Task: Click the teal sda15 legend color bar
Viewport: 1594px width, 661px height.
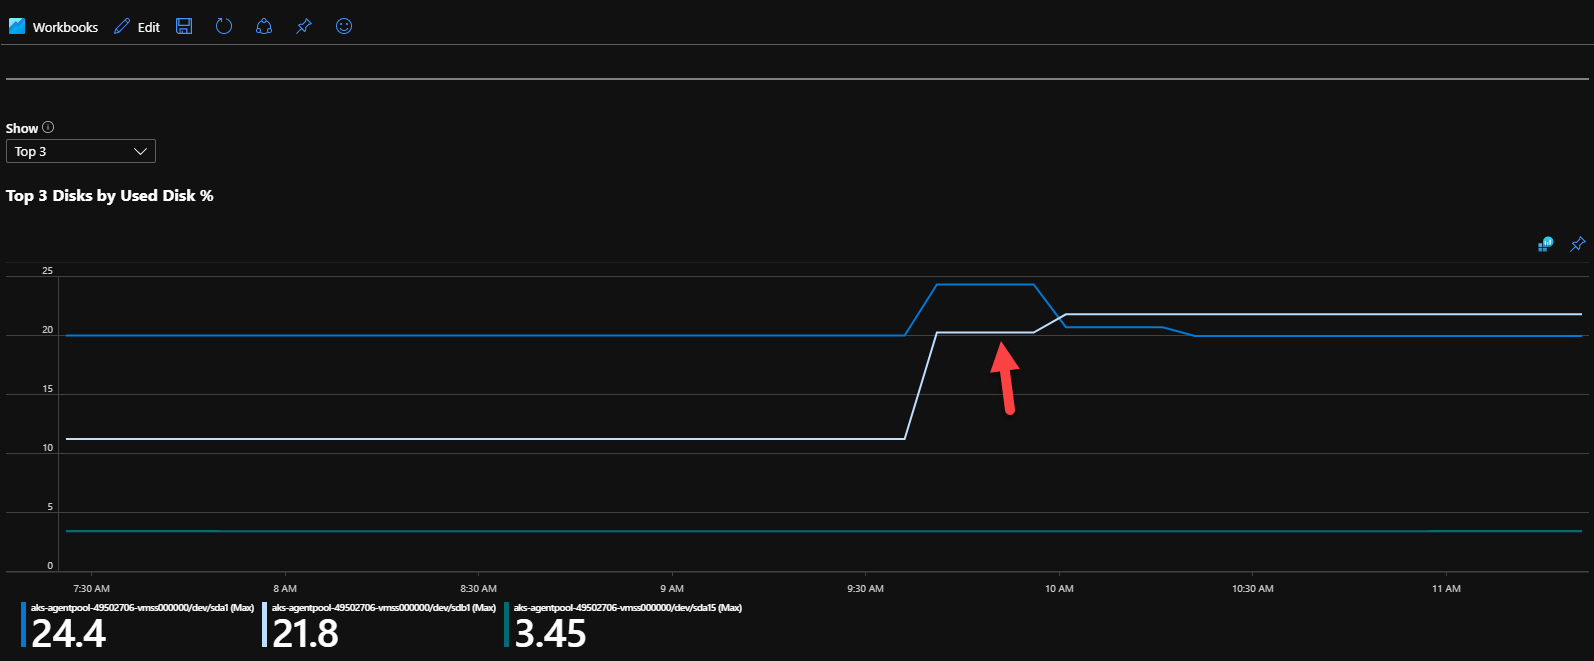Action: tap(507, 624)
